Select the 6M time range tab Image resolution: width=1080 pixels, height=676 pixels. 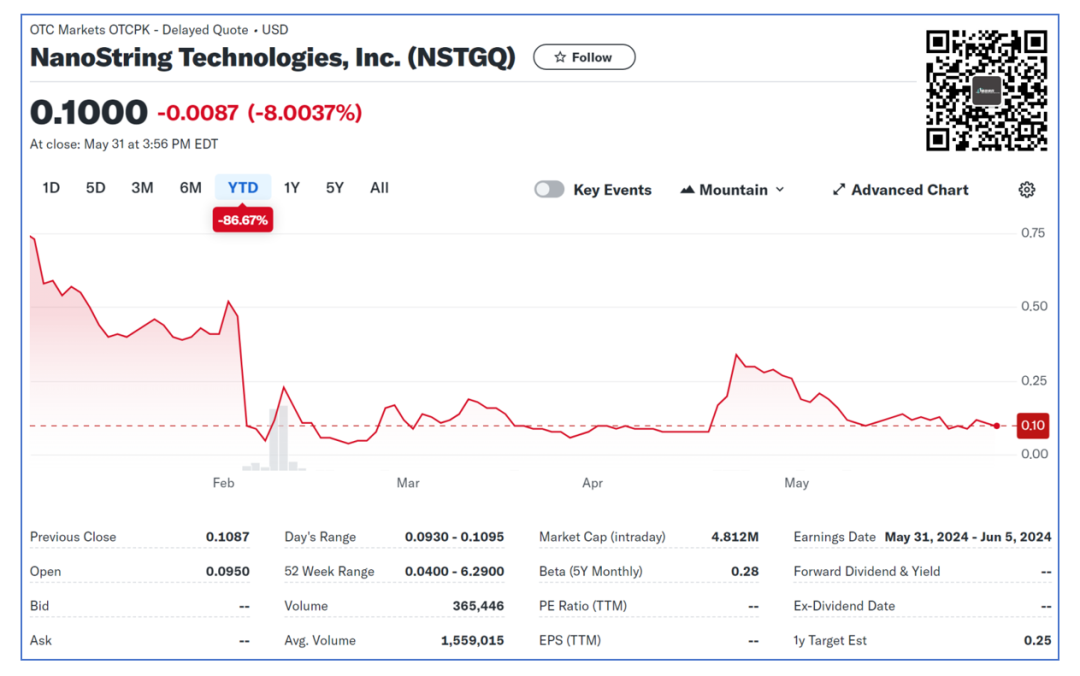pos(191,187)
